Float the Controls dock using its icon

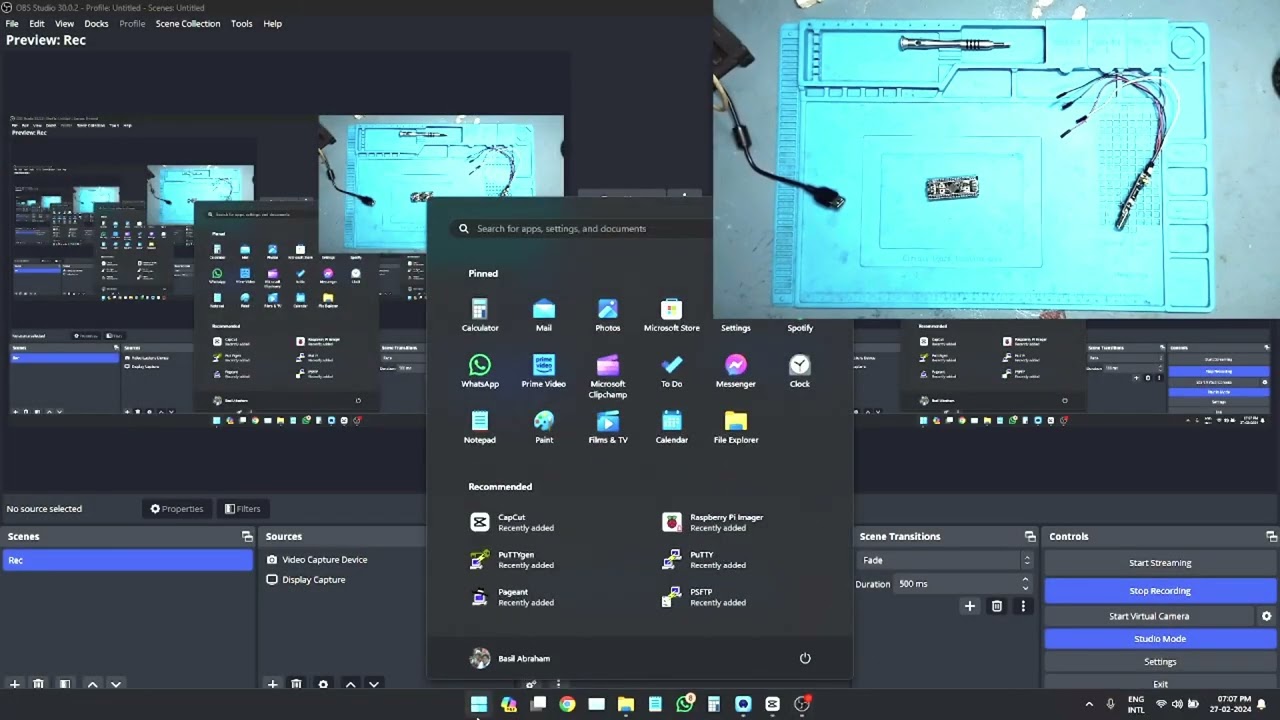point(1271,537)
